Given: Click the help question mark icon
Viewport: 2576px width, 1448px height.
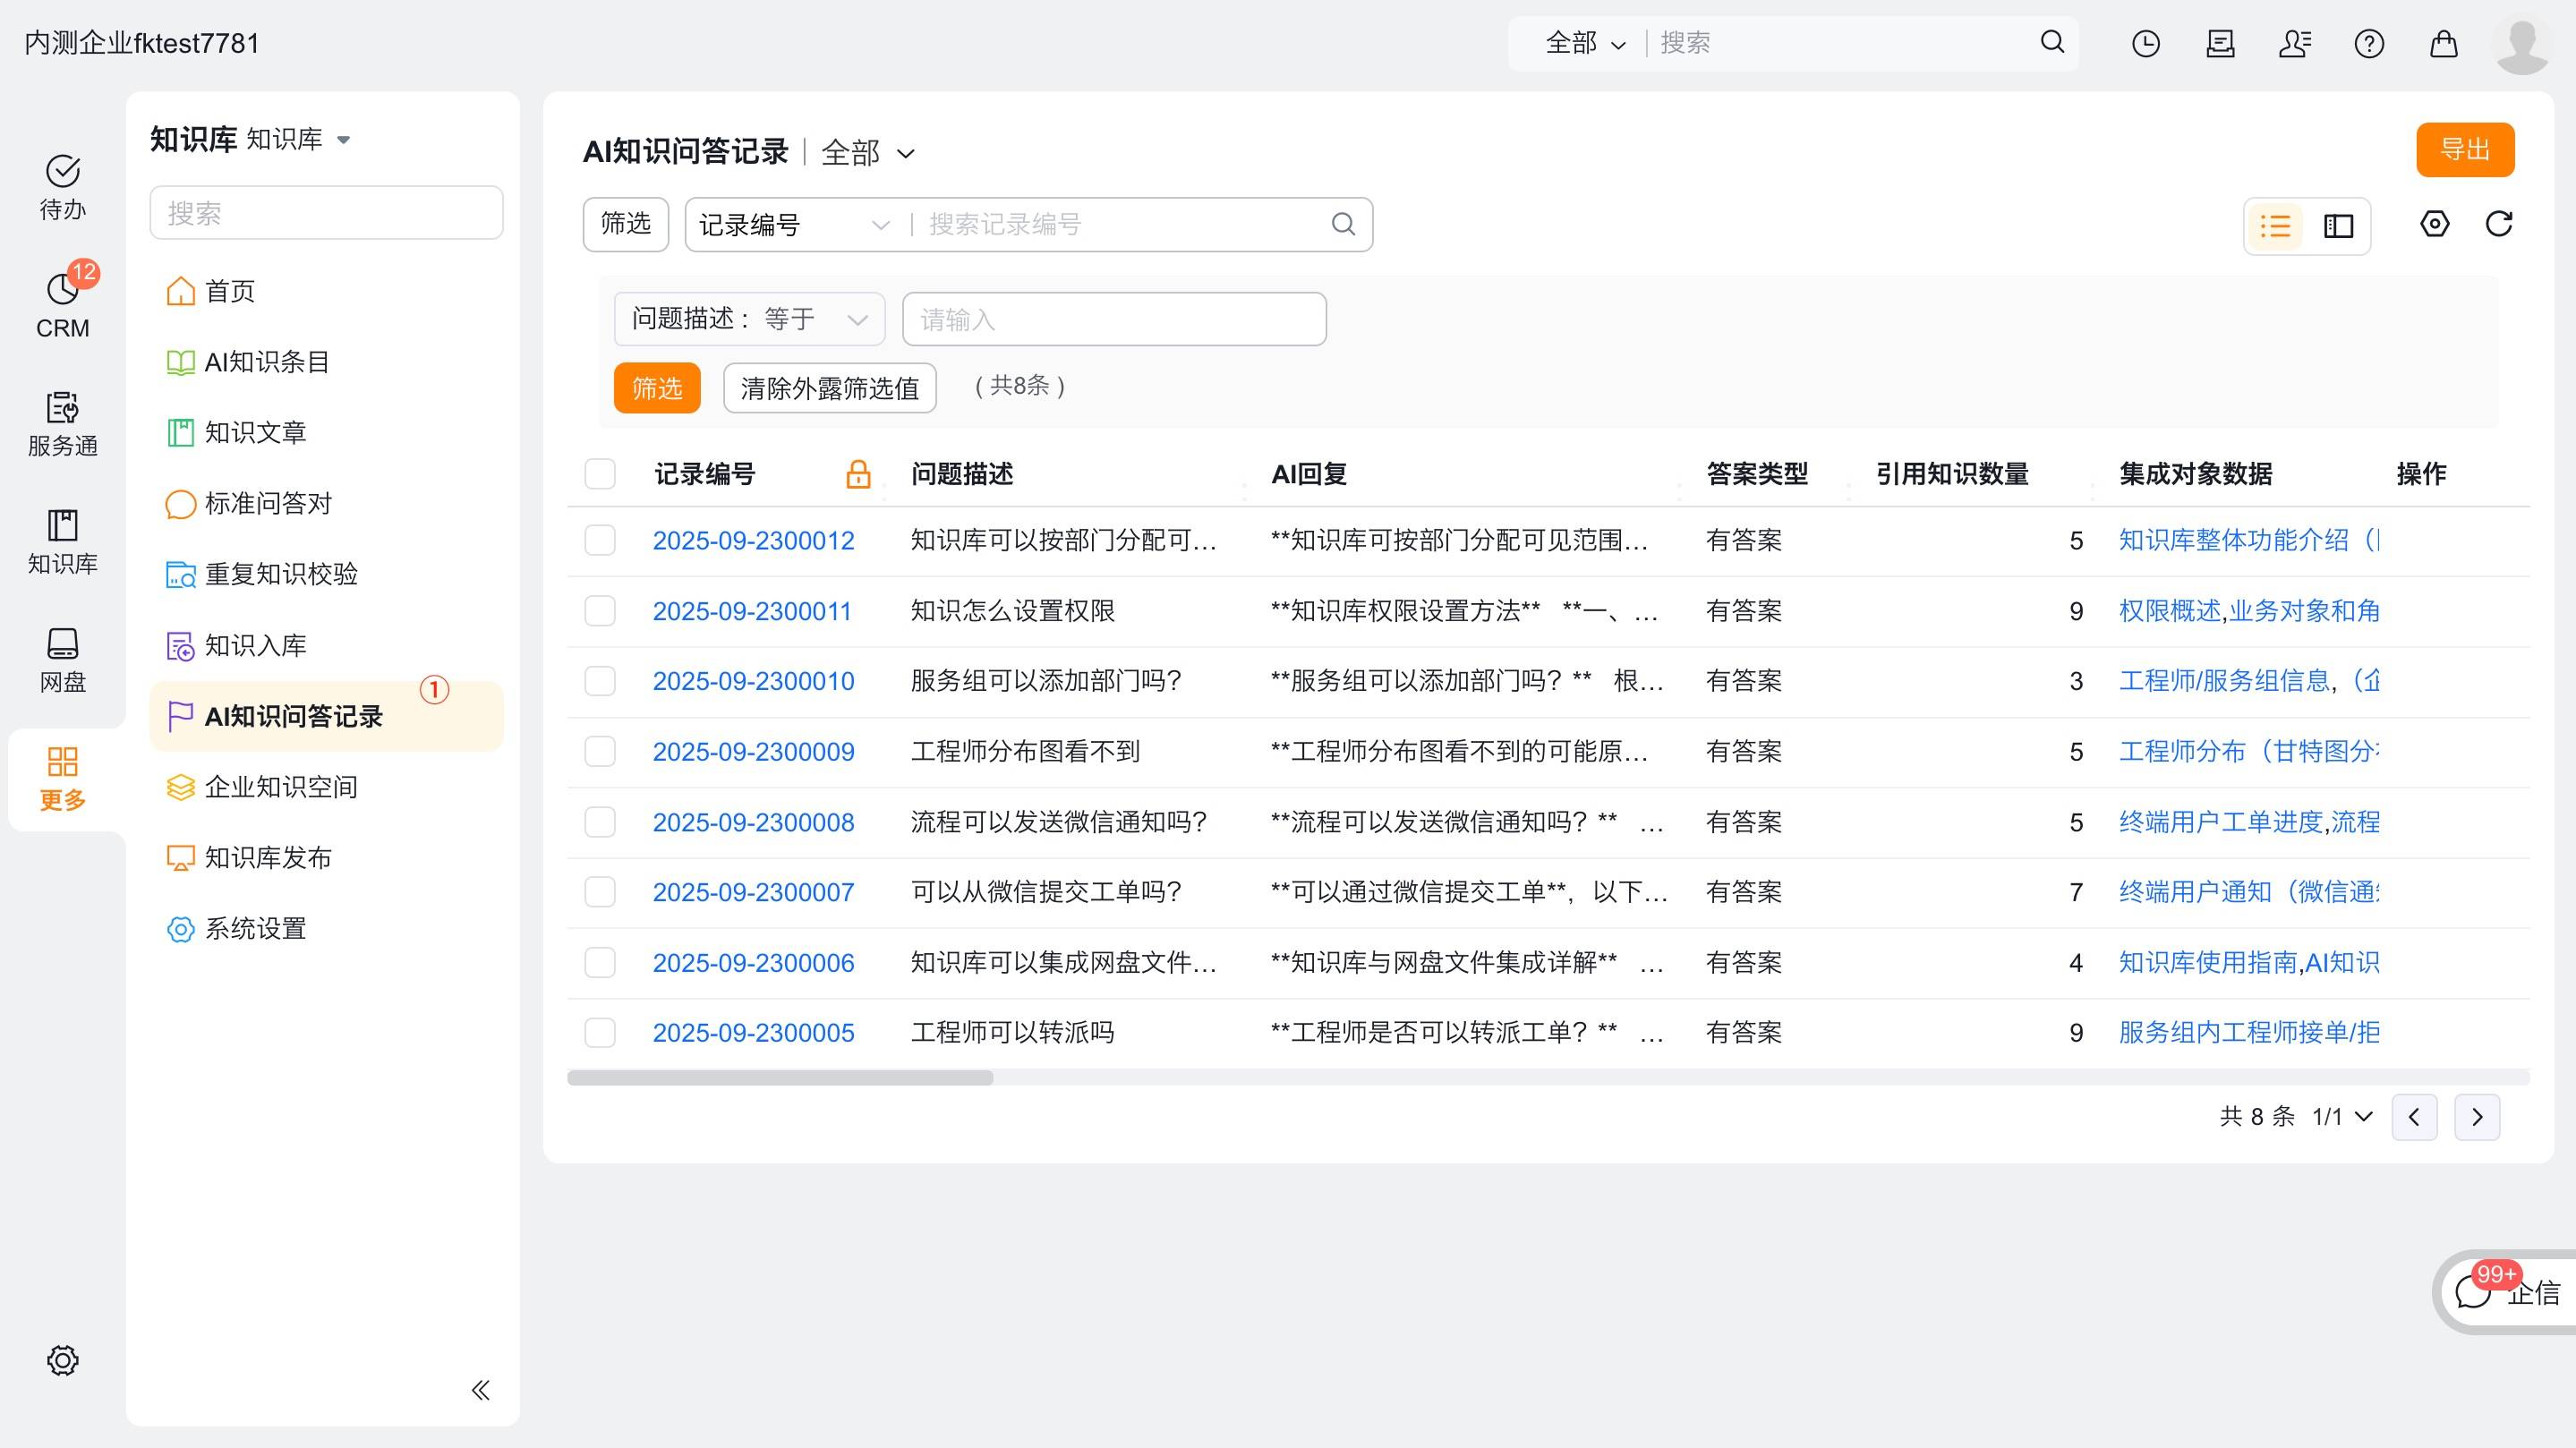Looking at the screenshot, I should 2368,43.
